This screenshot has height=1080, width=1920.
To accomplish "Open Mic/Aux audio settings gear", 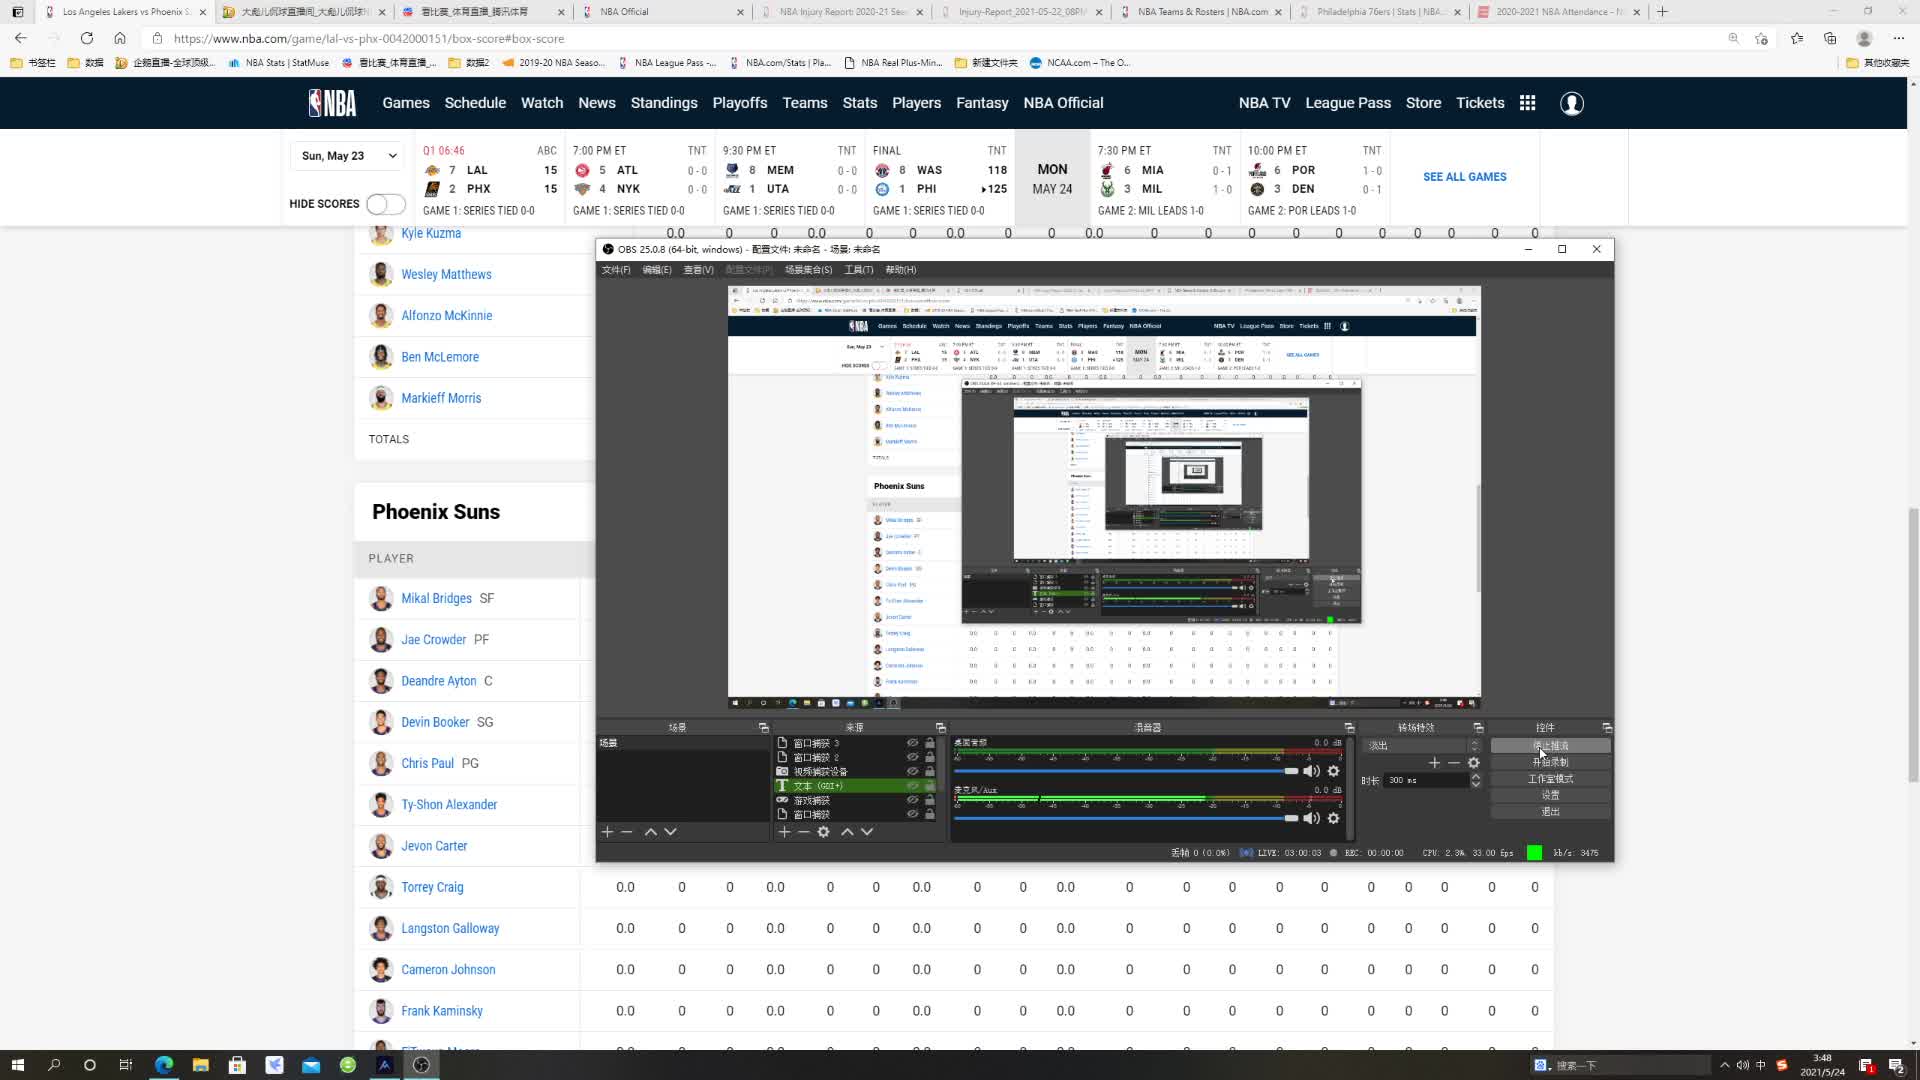I will 1333,818.
